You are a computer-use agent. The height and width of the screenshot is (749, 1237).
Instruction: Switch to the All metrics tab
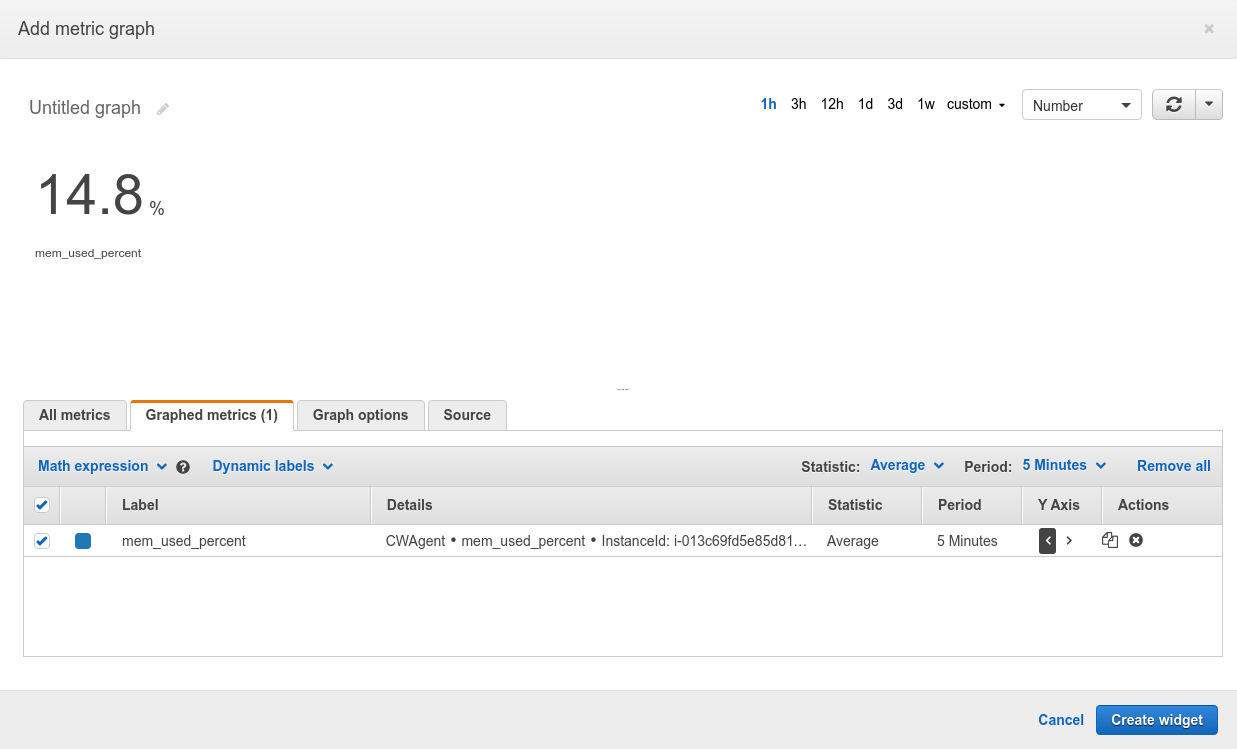[75, 415]
